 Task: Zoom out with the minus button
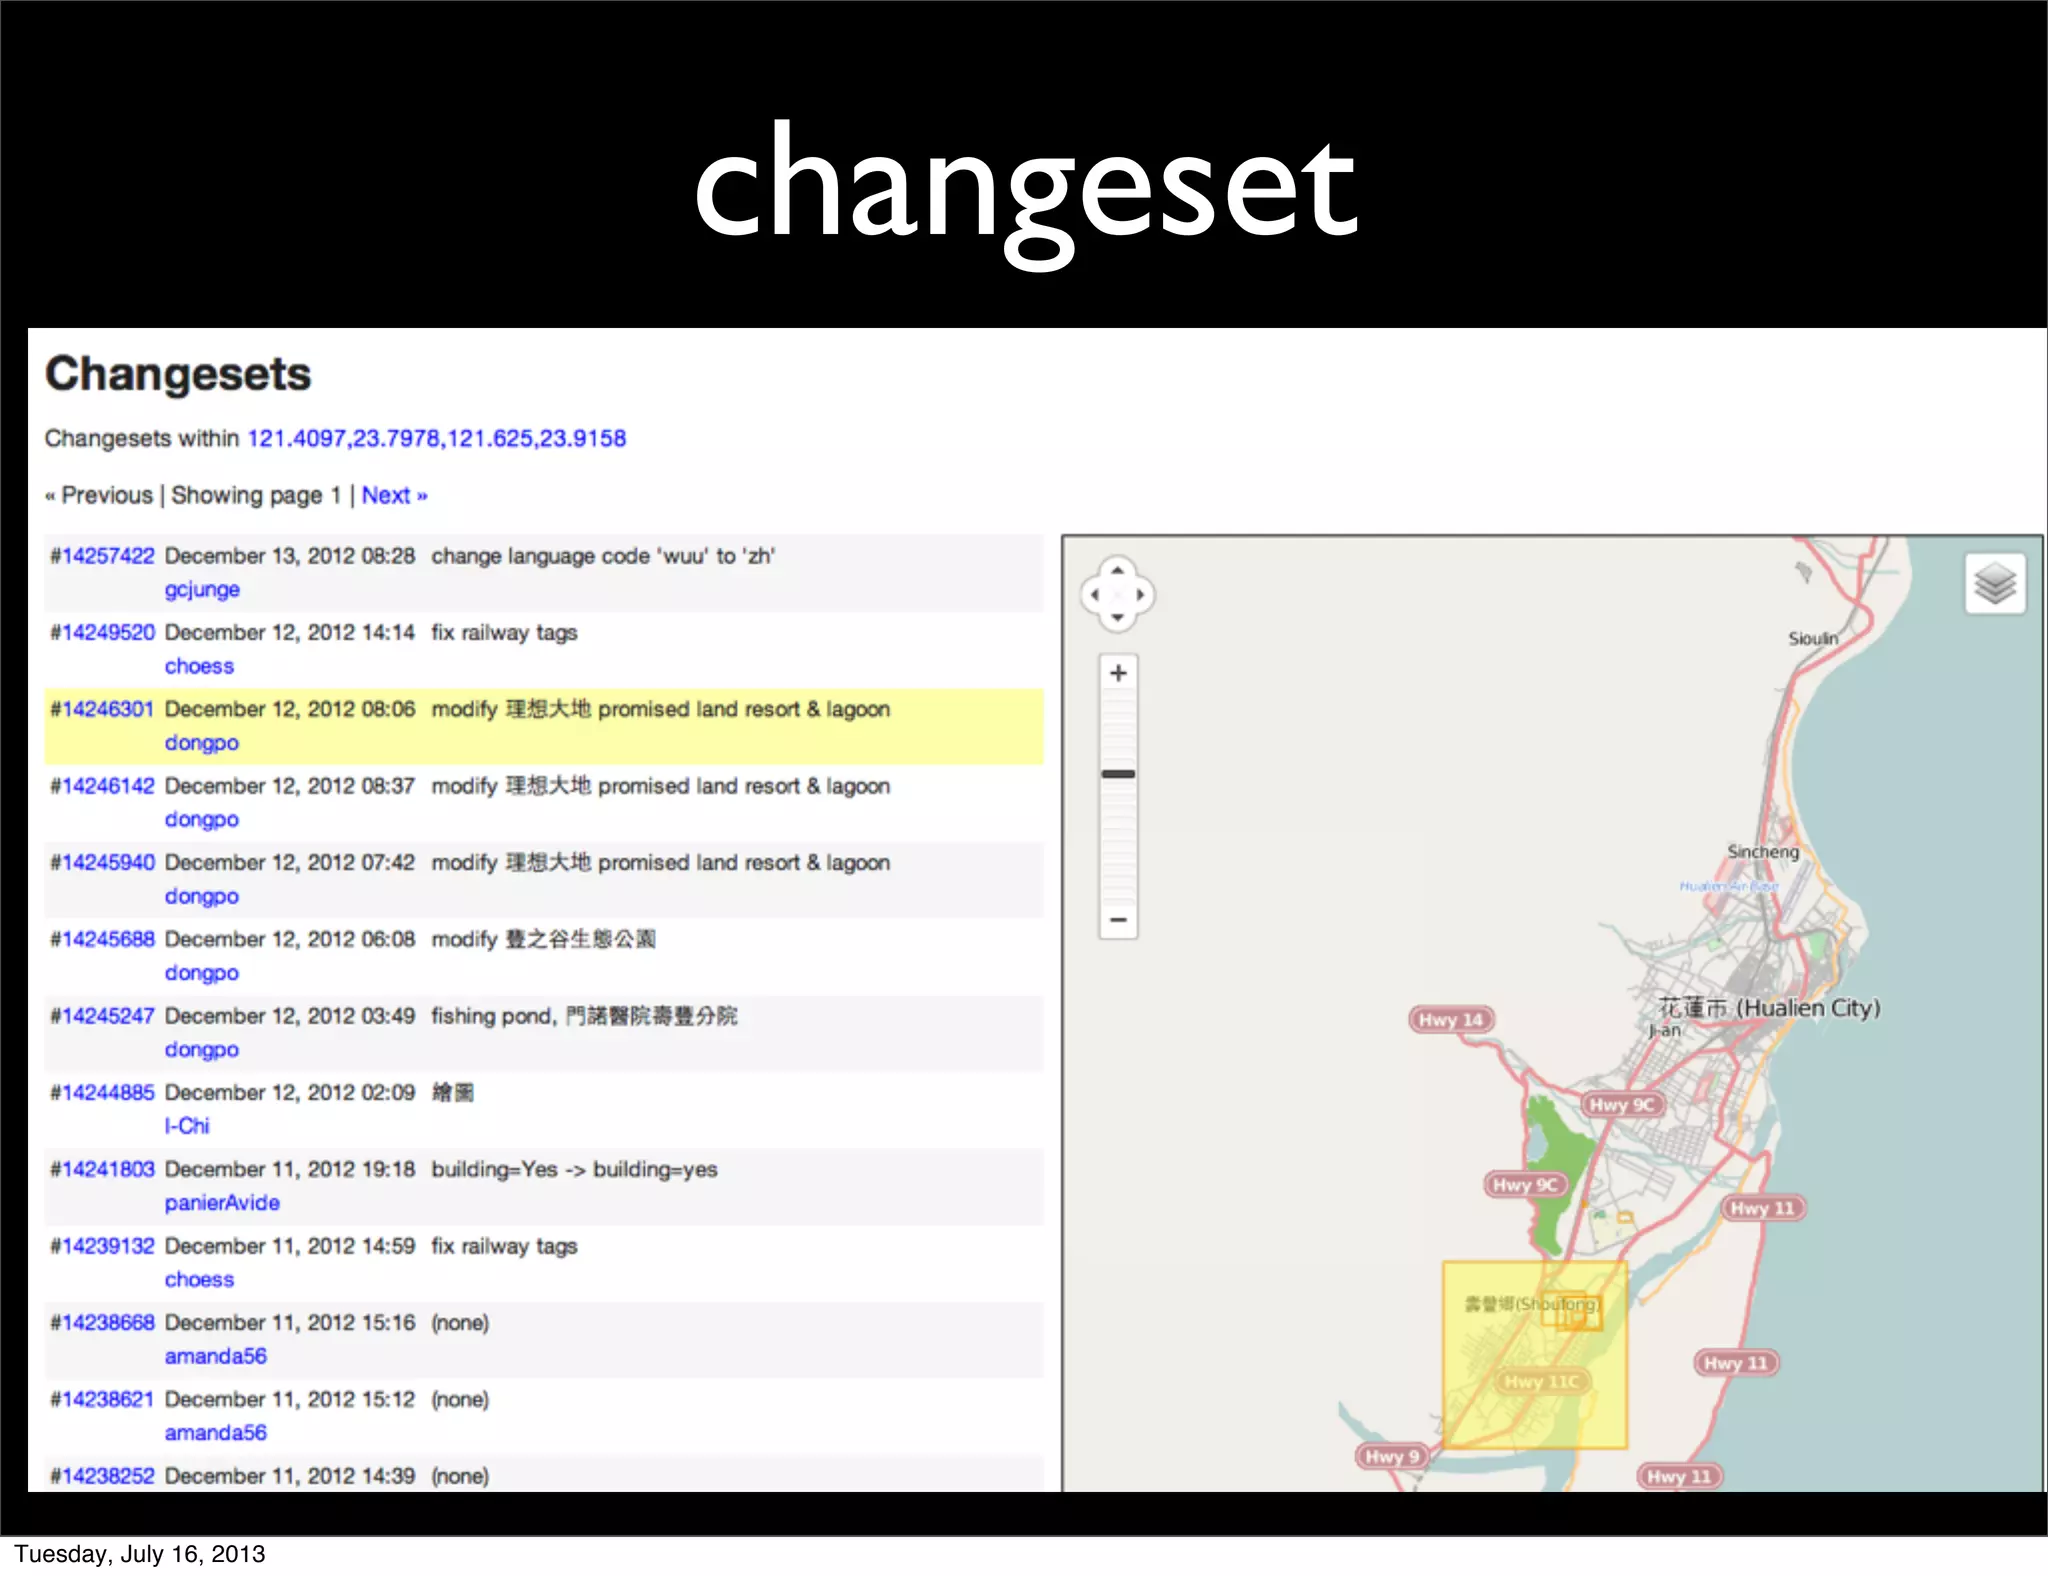pos(1118,920)
